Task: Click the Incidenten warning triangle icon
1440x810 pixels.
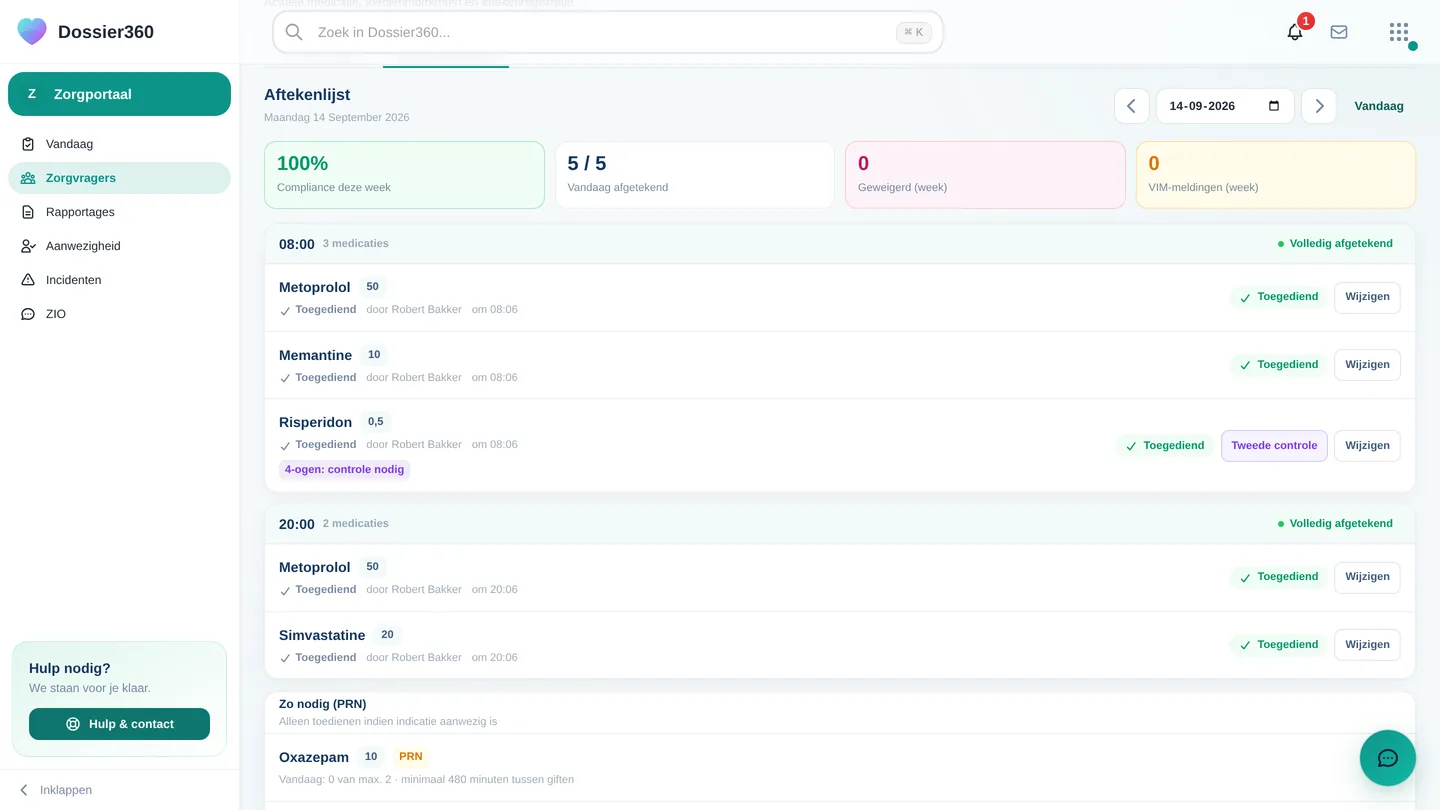Action: pos(28,280)
